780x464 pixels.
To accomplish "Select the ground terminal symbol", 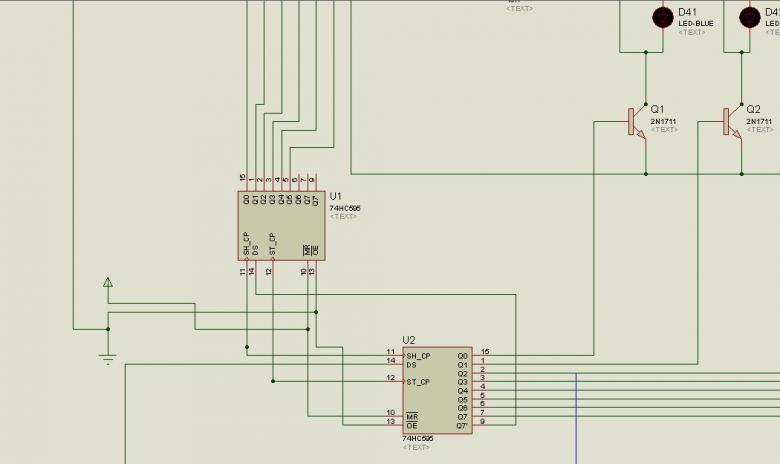I will coord(108,359).
